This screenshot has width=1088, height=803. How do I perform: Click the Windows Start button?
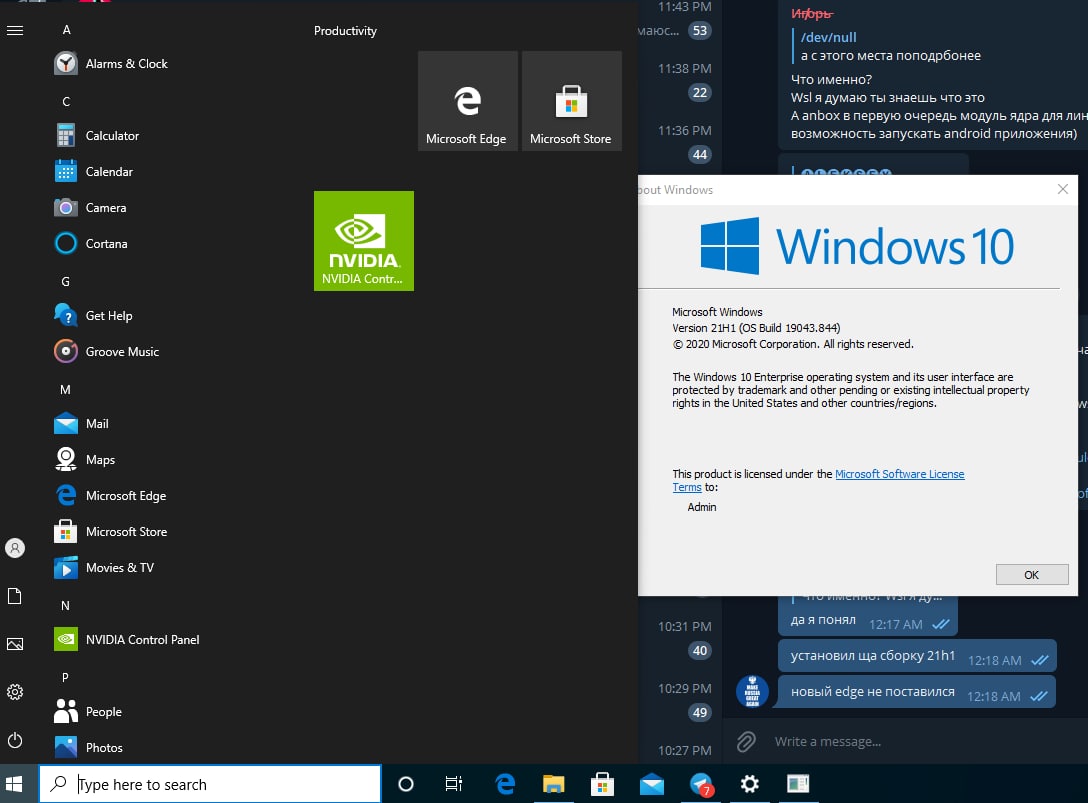[x=15, y=784]
